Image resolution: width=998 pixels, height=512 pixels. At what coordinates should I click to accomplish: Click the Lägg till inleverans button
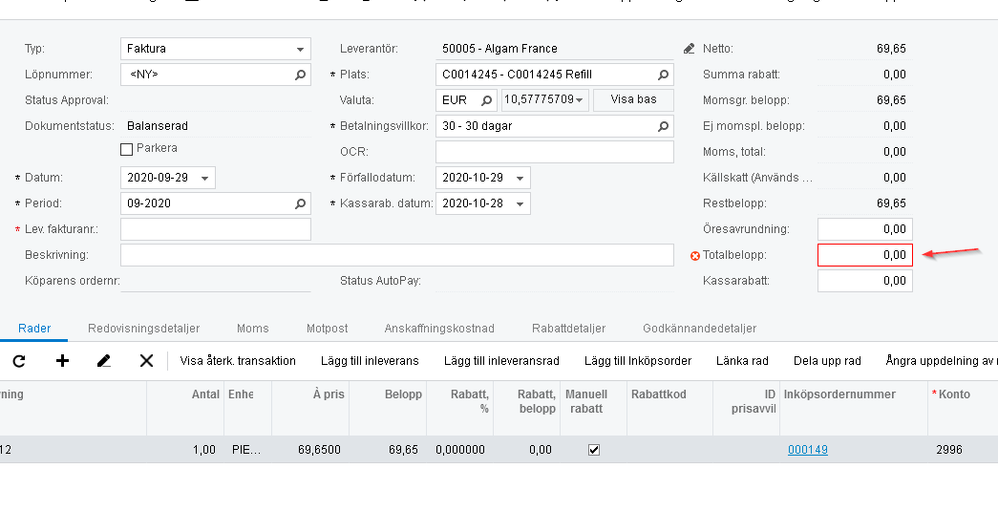[x=369, y=360]
